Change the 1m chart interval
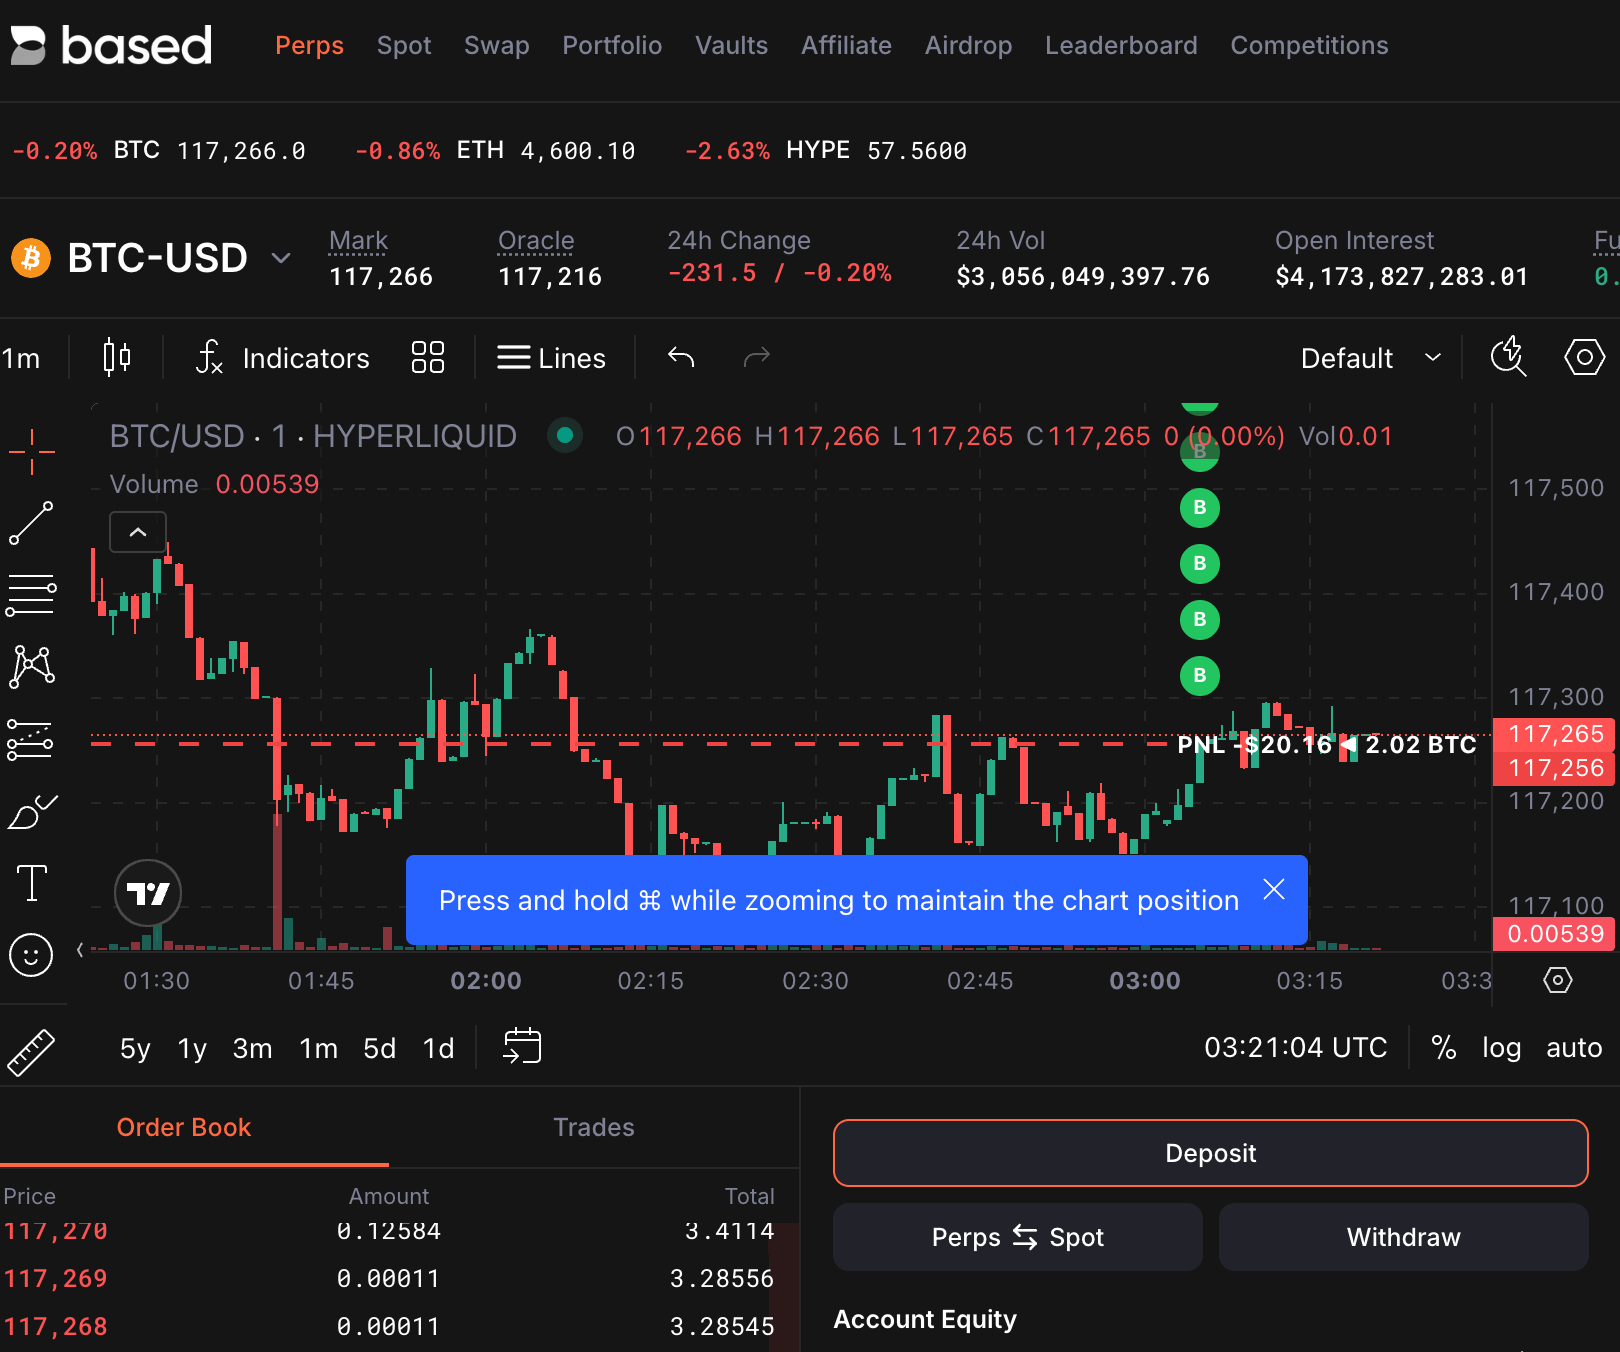This screenshot has width=1620, height=1352. coord(22,358)
